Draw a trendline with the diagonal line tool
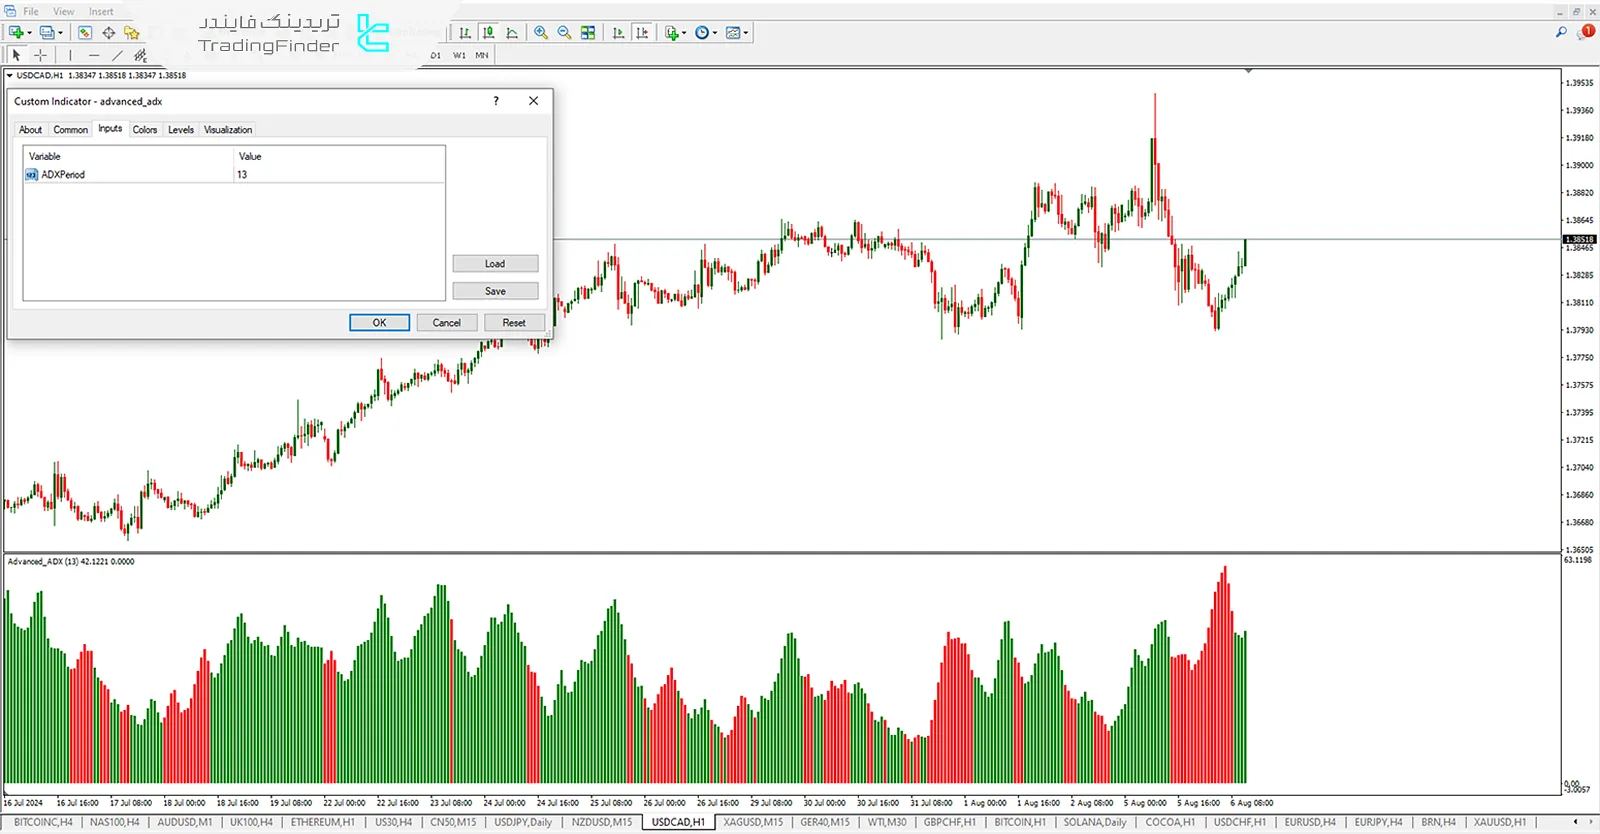The width and height of the screenshot is (1600, 834). [117, 55]
